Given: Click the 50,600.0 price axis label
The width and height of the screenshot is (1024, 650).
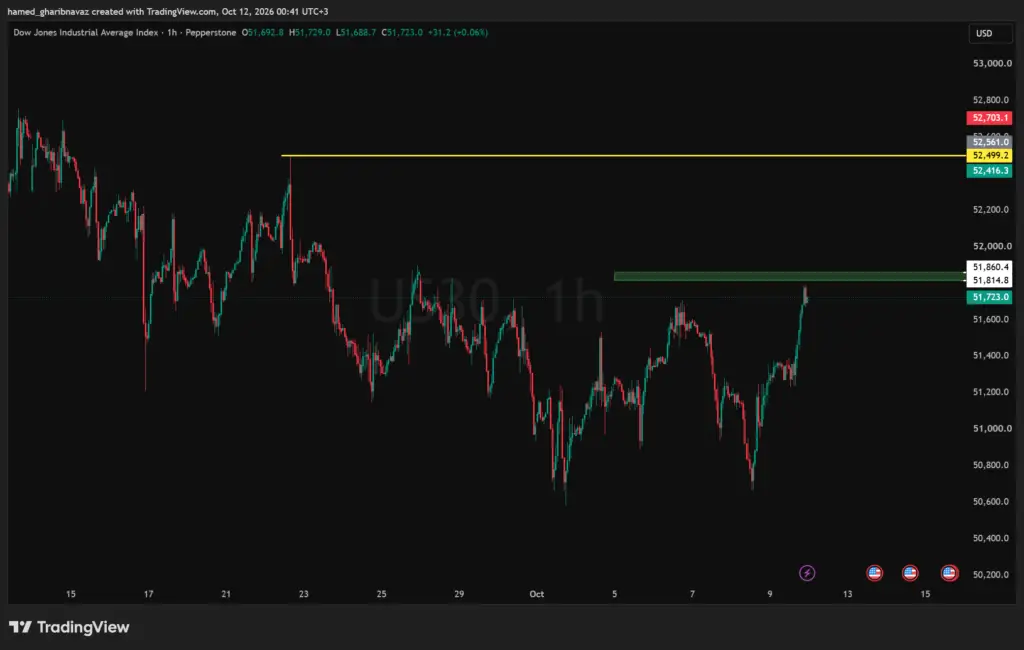Looking at the screenshot, I should (x=992, y=502).
